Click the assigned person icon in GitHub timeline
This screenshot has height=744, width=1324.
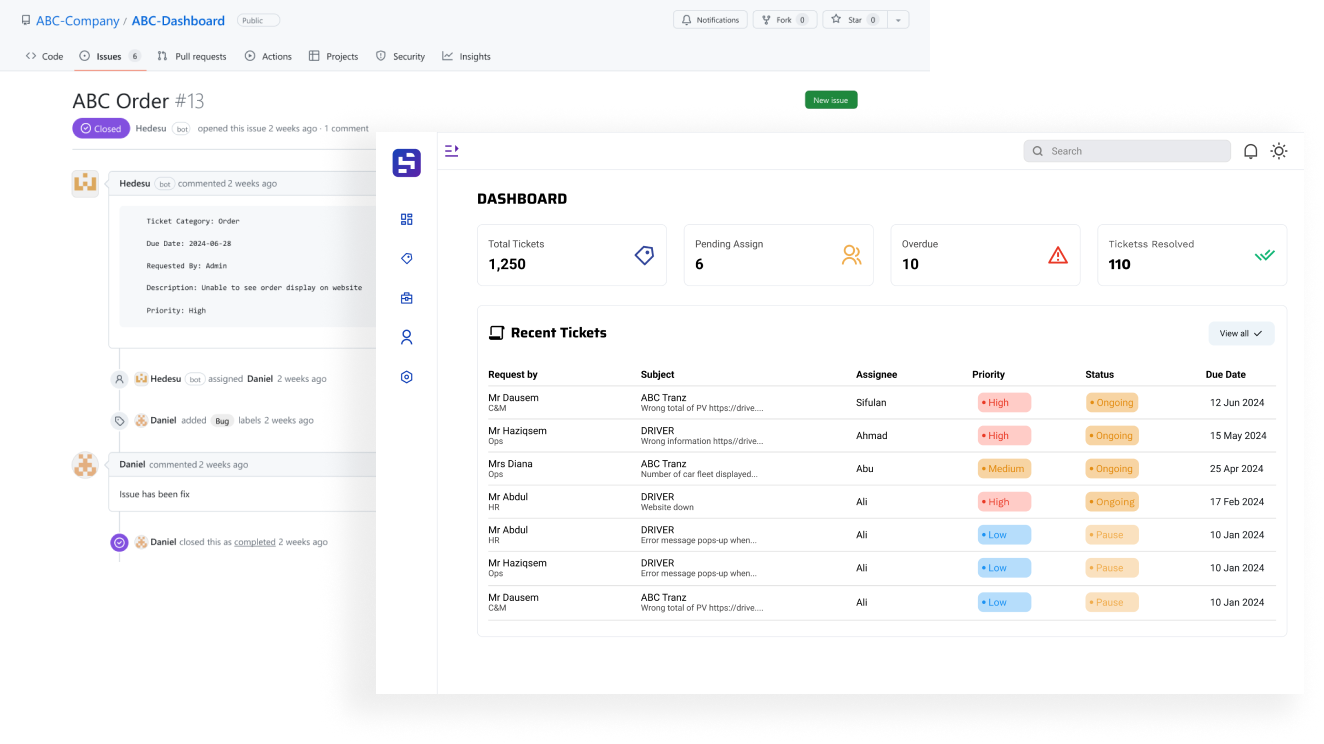(x=119, y=379)
